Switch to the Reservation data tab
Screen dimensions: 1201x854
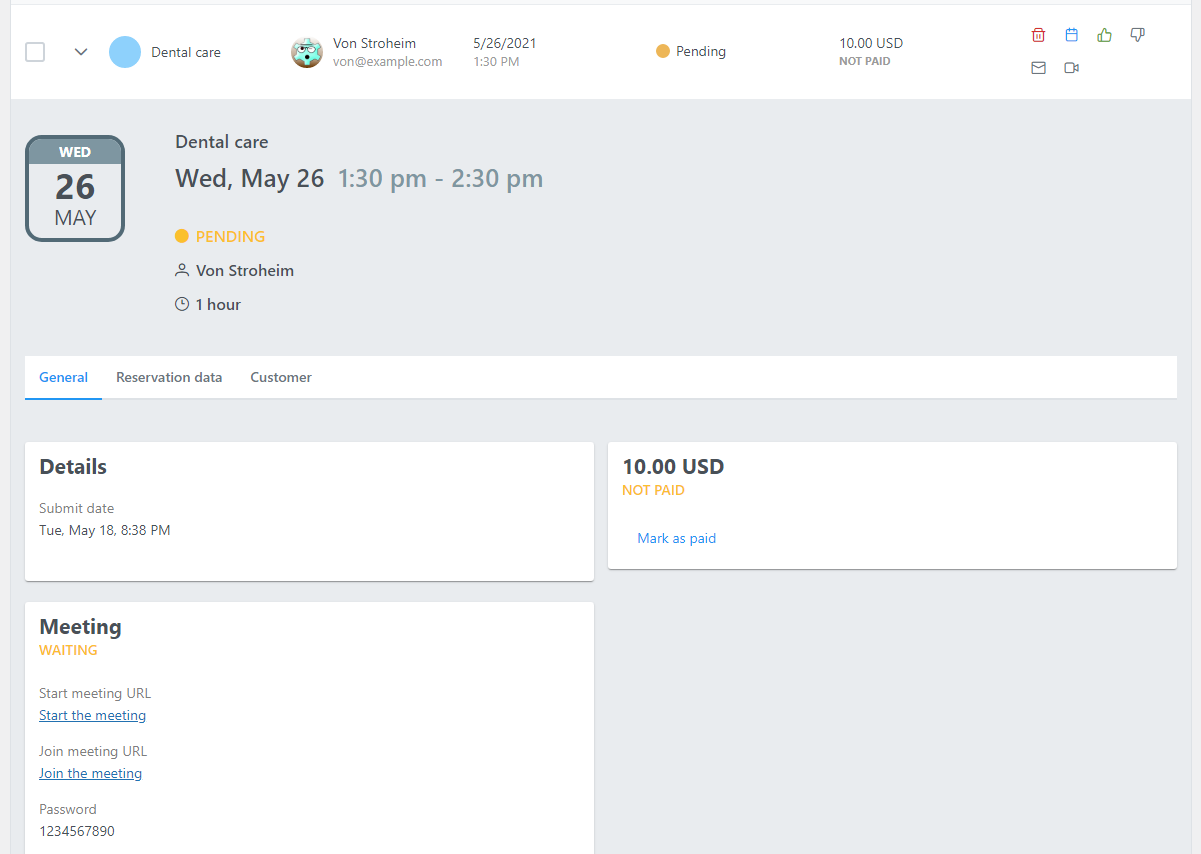click(169, 377)
